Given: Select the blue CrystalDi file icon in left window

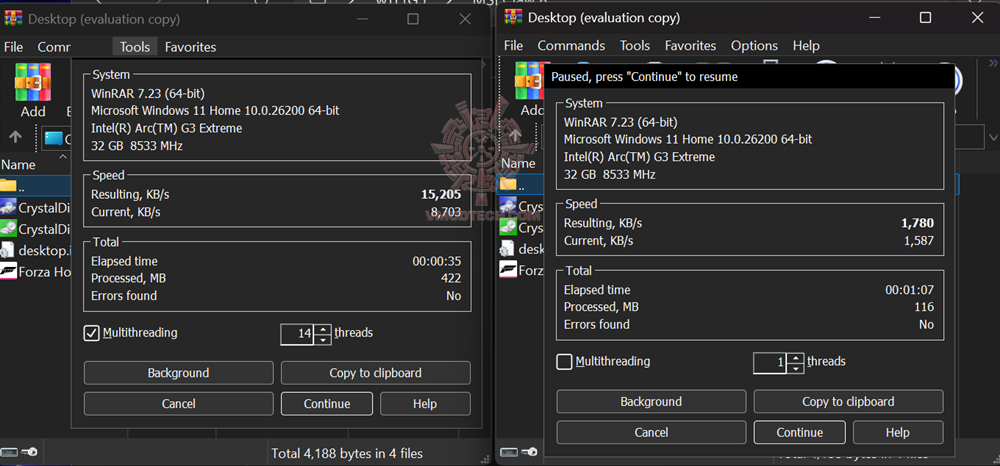Looking at the screenshot, I should click(8, 207).
